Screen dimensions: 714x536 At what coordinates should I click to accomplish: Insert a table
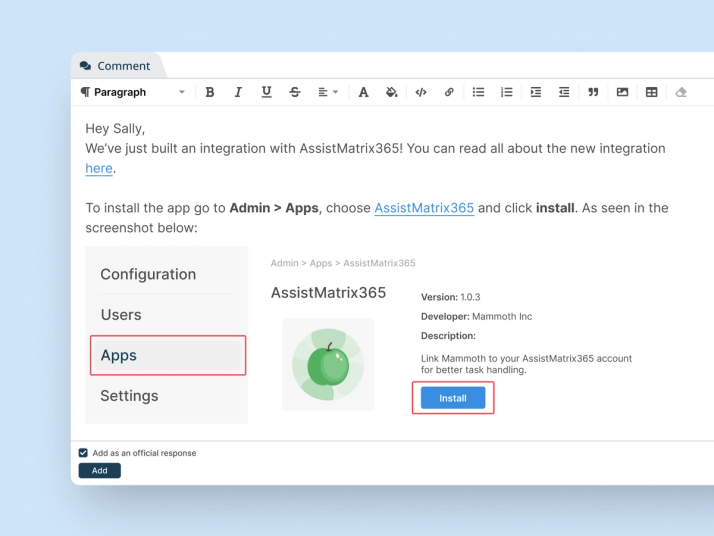click(651, 92)
